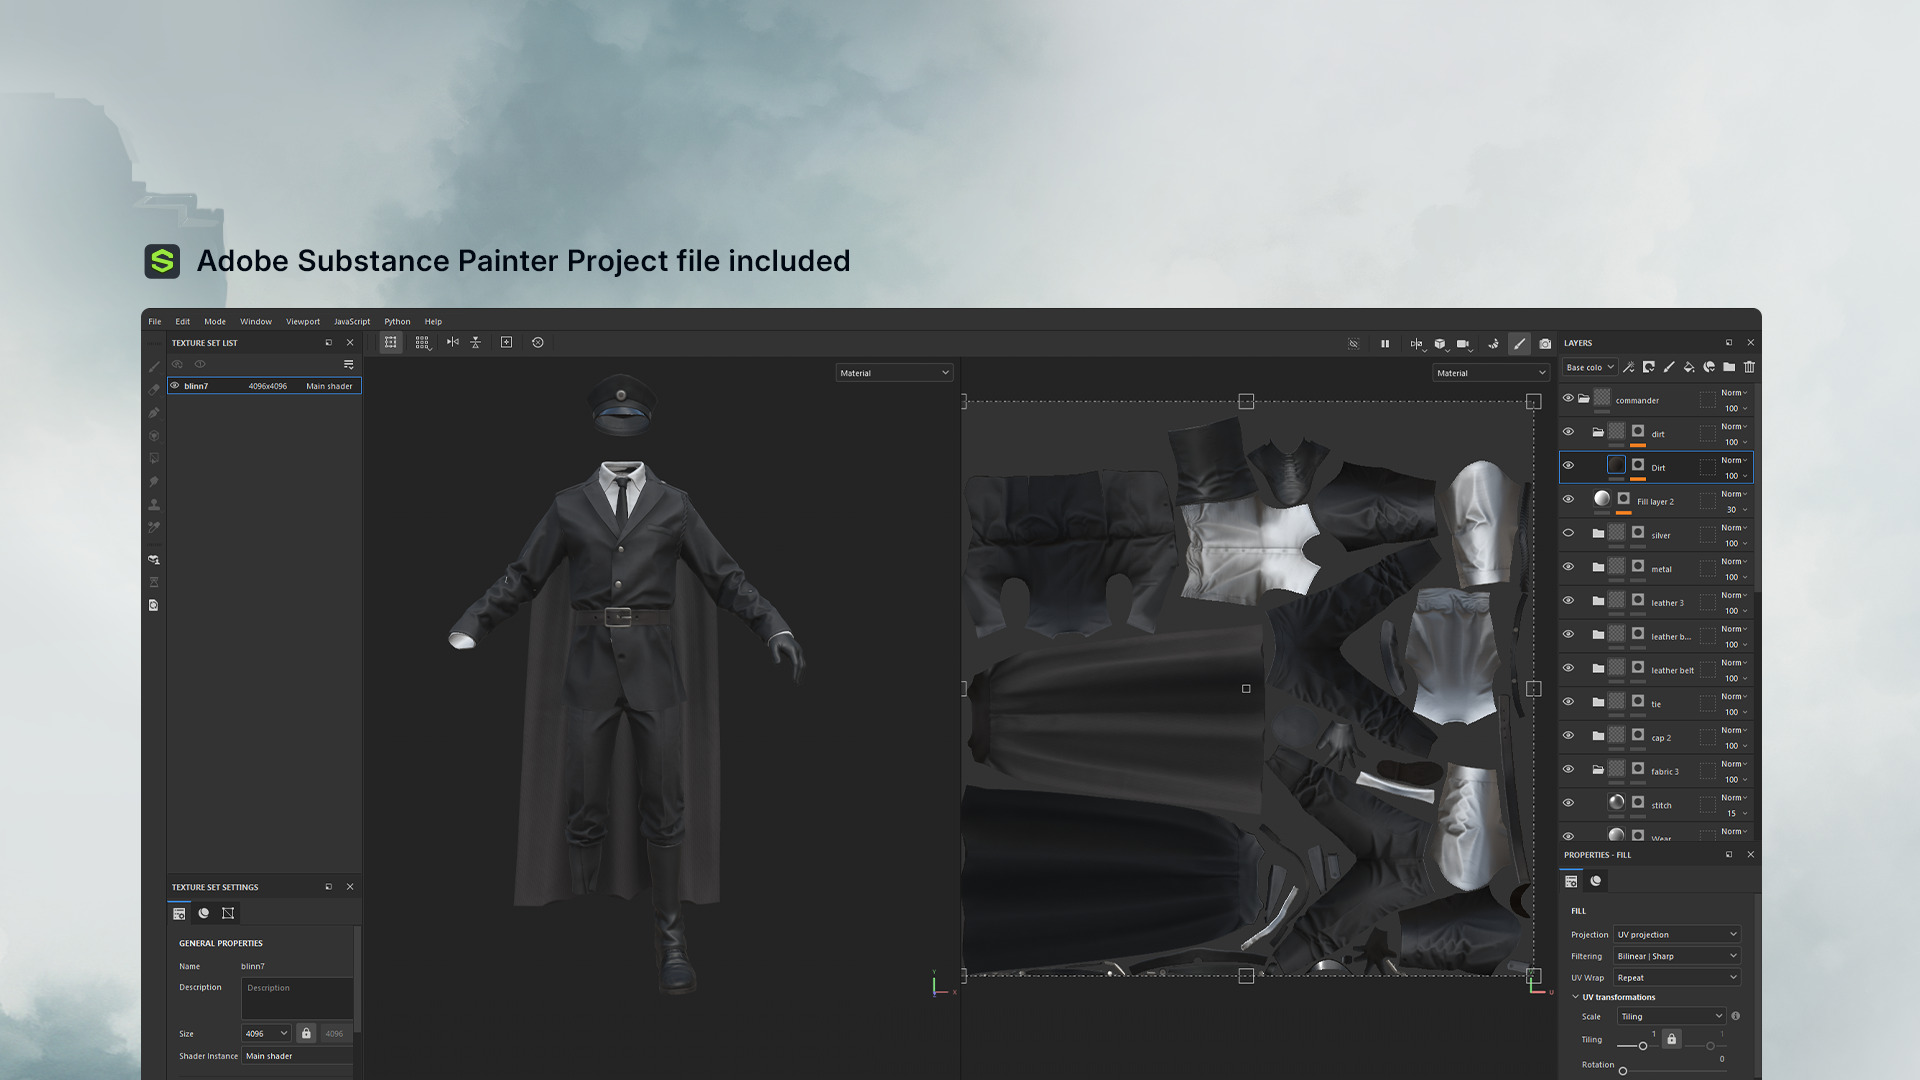Create a new folder in Layers
The image size is (1920, 1080).
1729,368
